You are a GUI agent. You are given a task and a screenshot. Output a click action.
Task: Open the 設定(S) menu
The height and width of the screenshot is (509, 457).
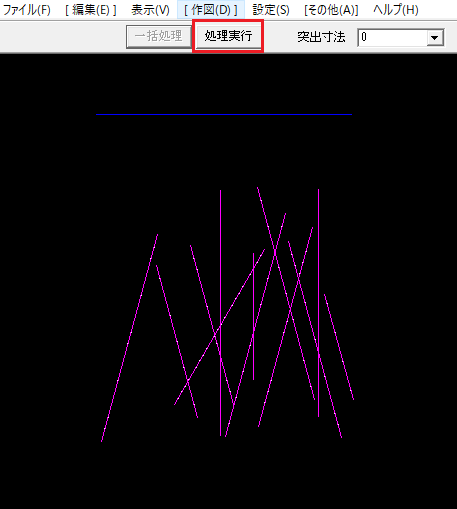coord(271,10)
